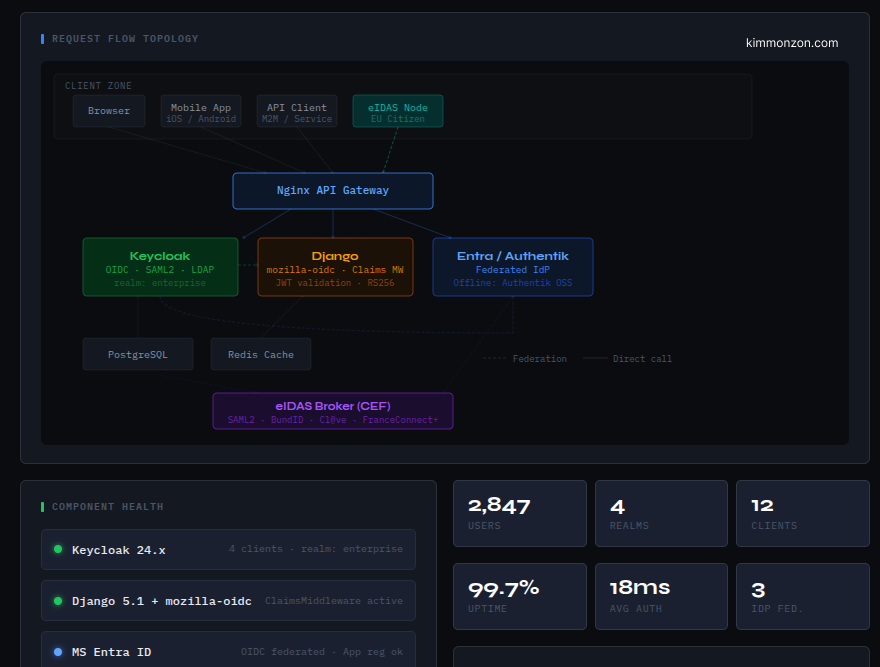Select the Redis Cache node
Viewport: 880px width, 667px height.
(x=260, y=353)
